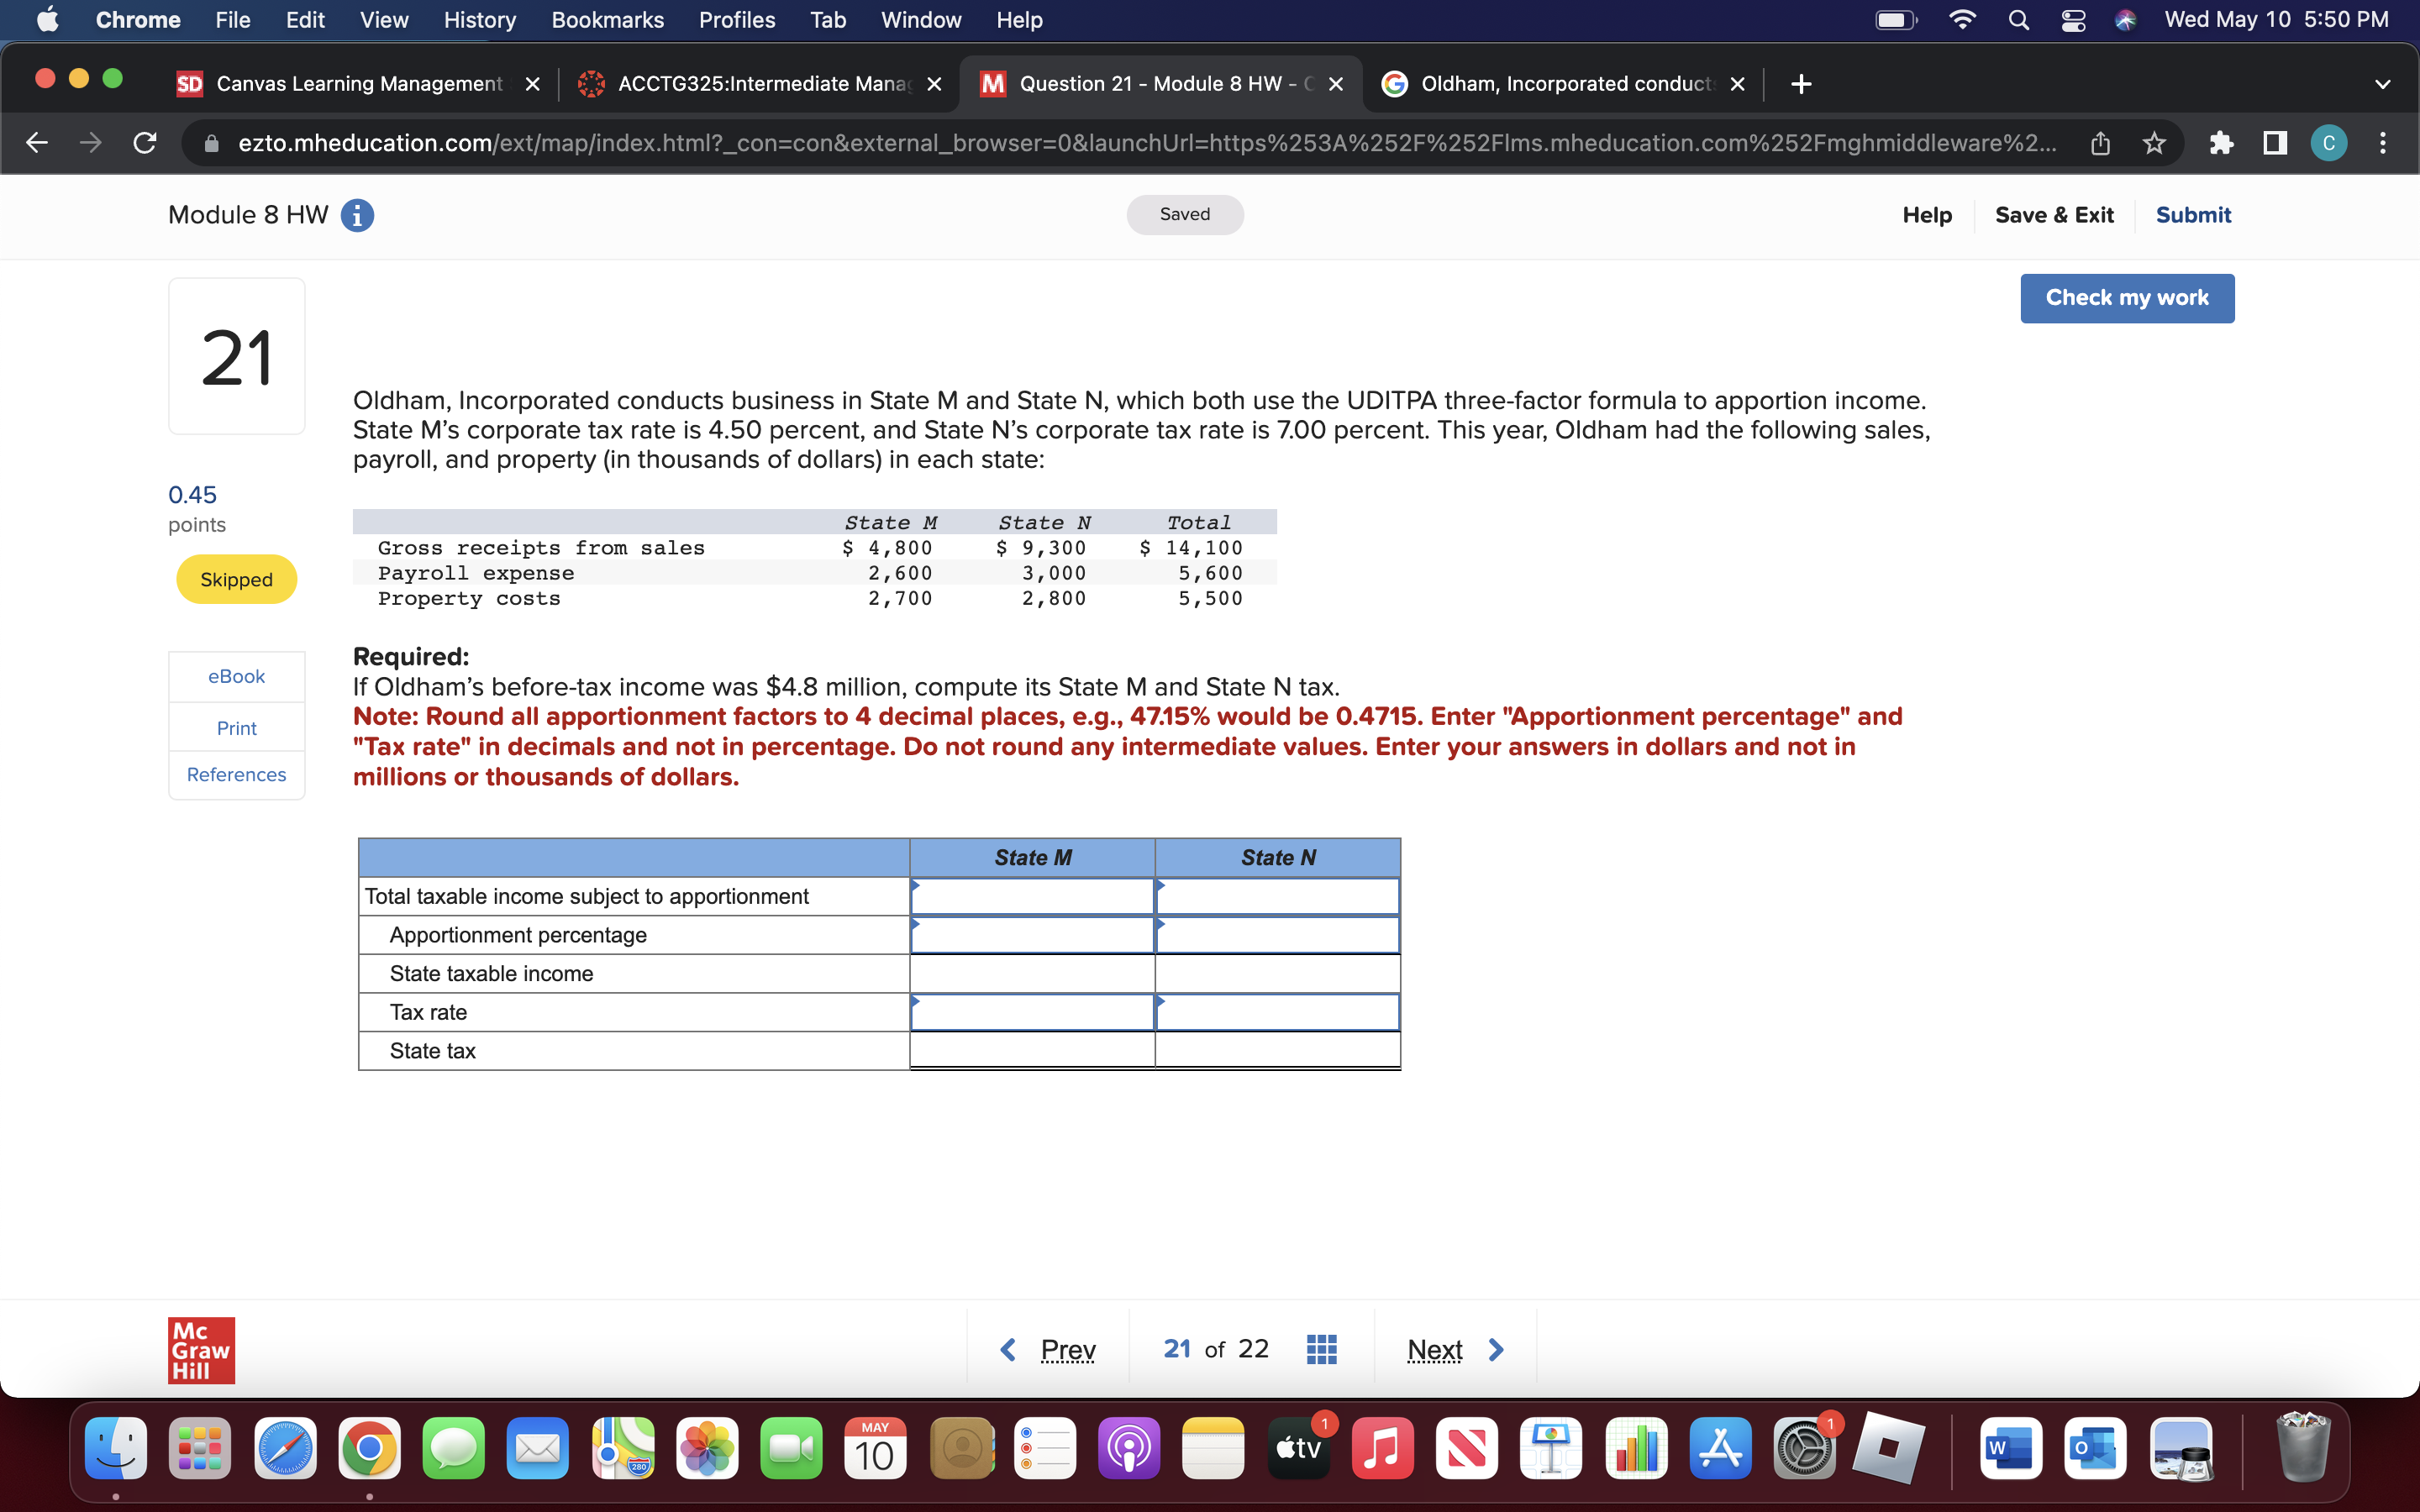Open Chrome's three-dot menu
This screenshot has height=1512, width=2420.
2383,143
